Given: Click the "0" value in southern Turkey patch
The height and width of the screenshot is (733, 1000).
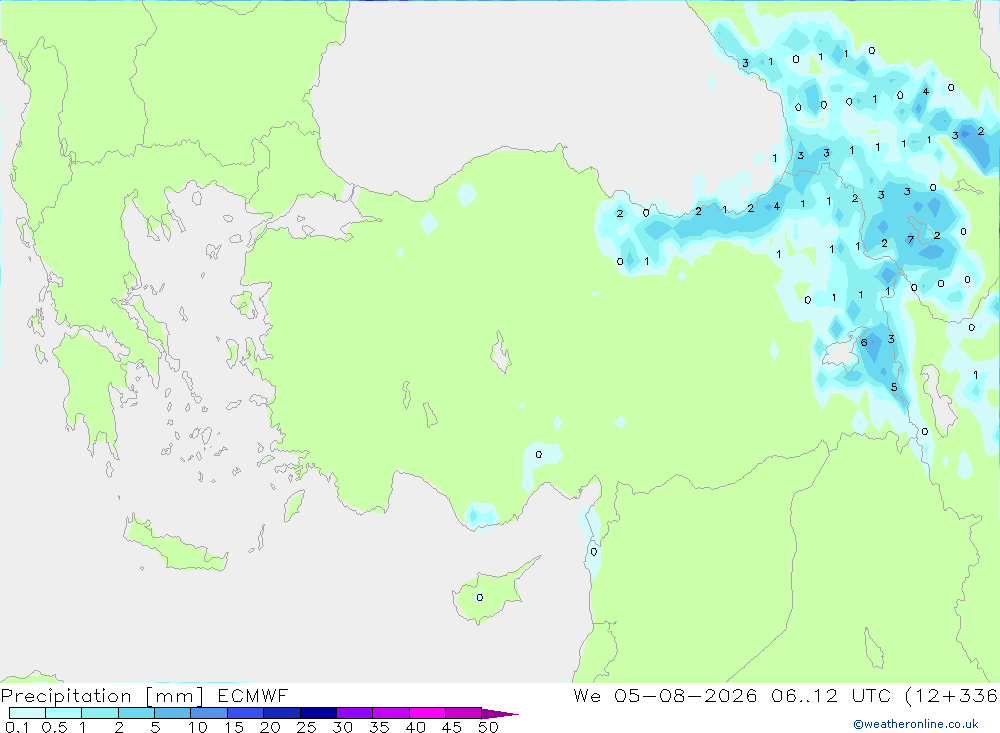Looking at the screenshot, I should 539,454.
